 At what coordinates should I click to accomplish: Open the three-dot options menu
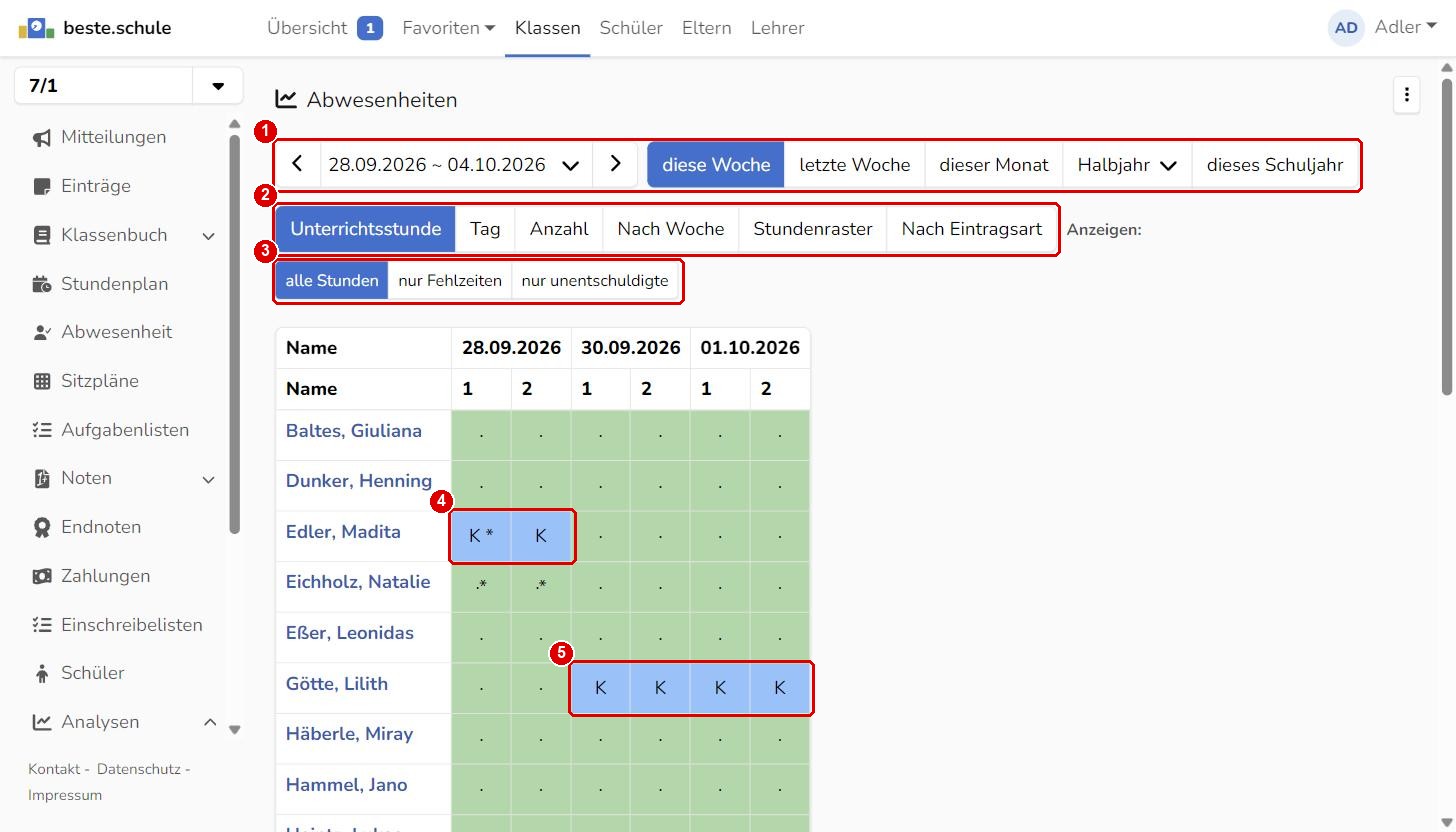coord(1406,95)
